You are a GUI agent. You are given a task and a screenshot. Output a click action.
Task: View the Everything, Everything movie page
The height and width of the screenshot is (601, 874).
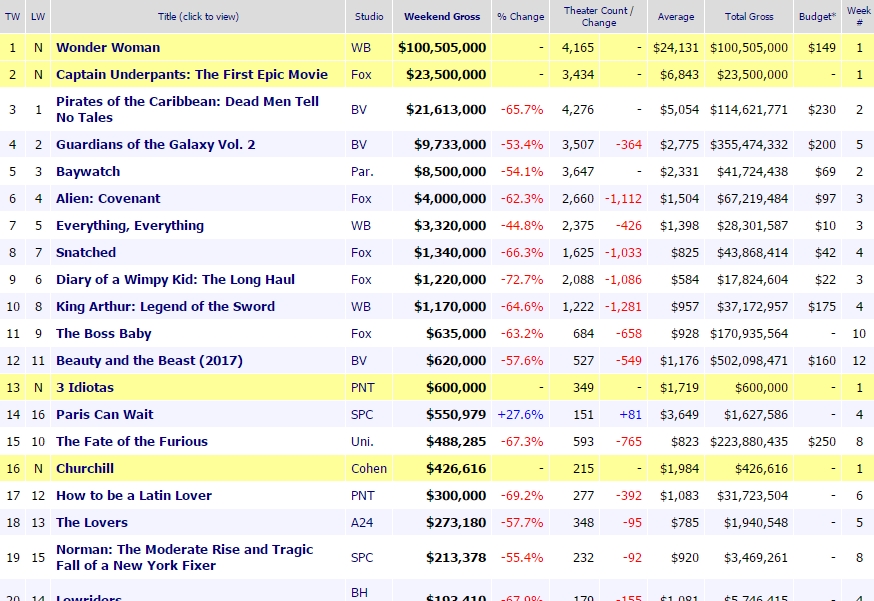tap(130, 225)
